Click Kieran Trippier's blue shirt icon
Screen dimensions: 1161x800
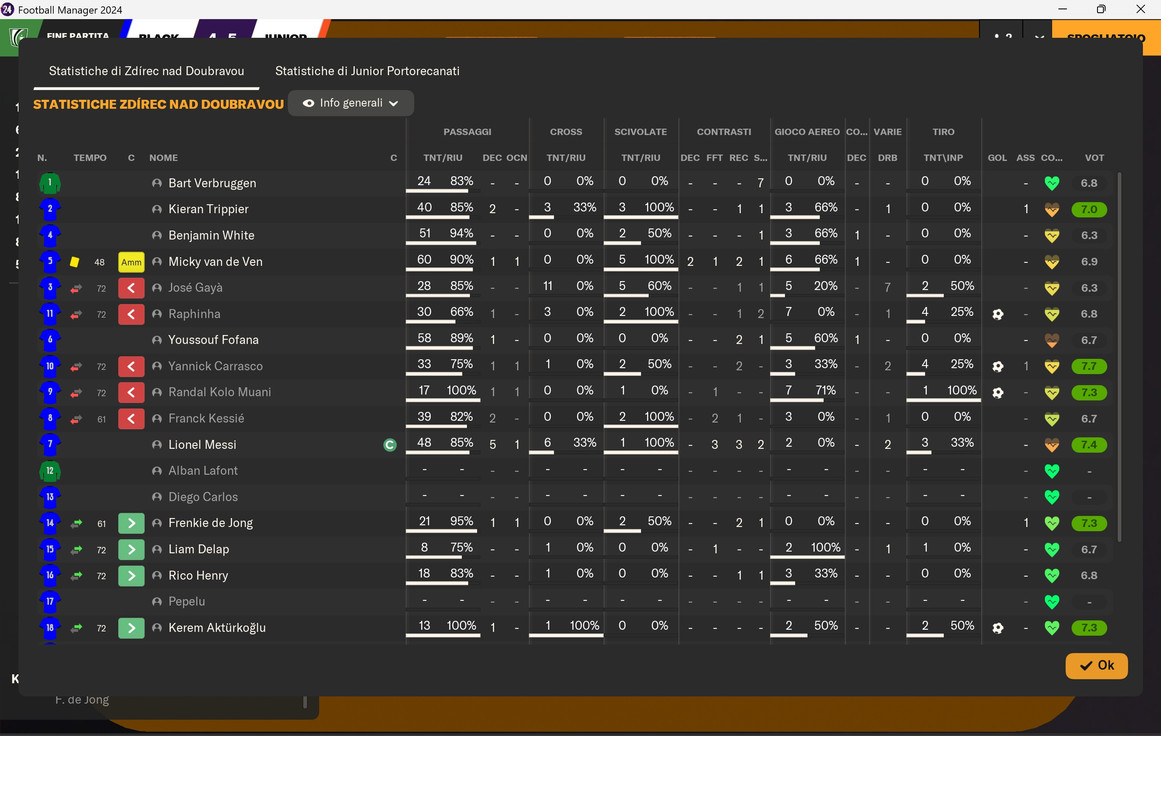point(50,209)
